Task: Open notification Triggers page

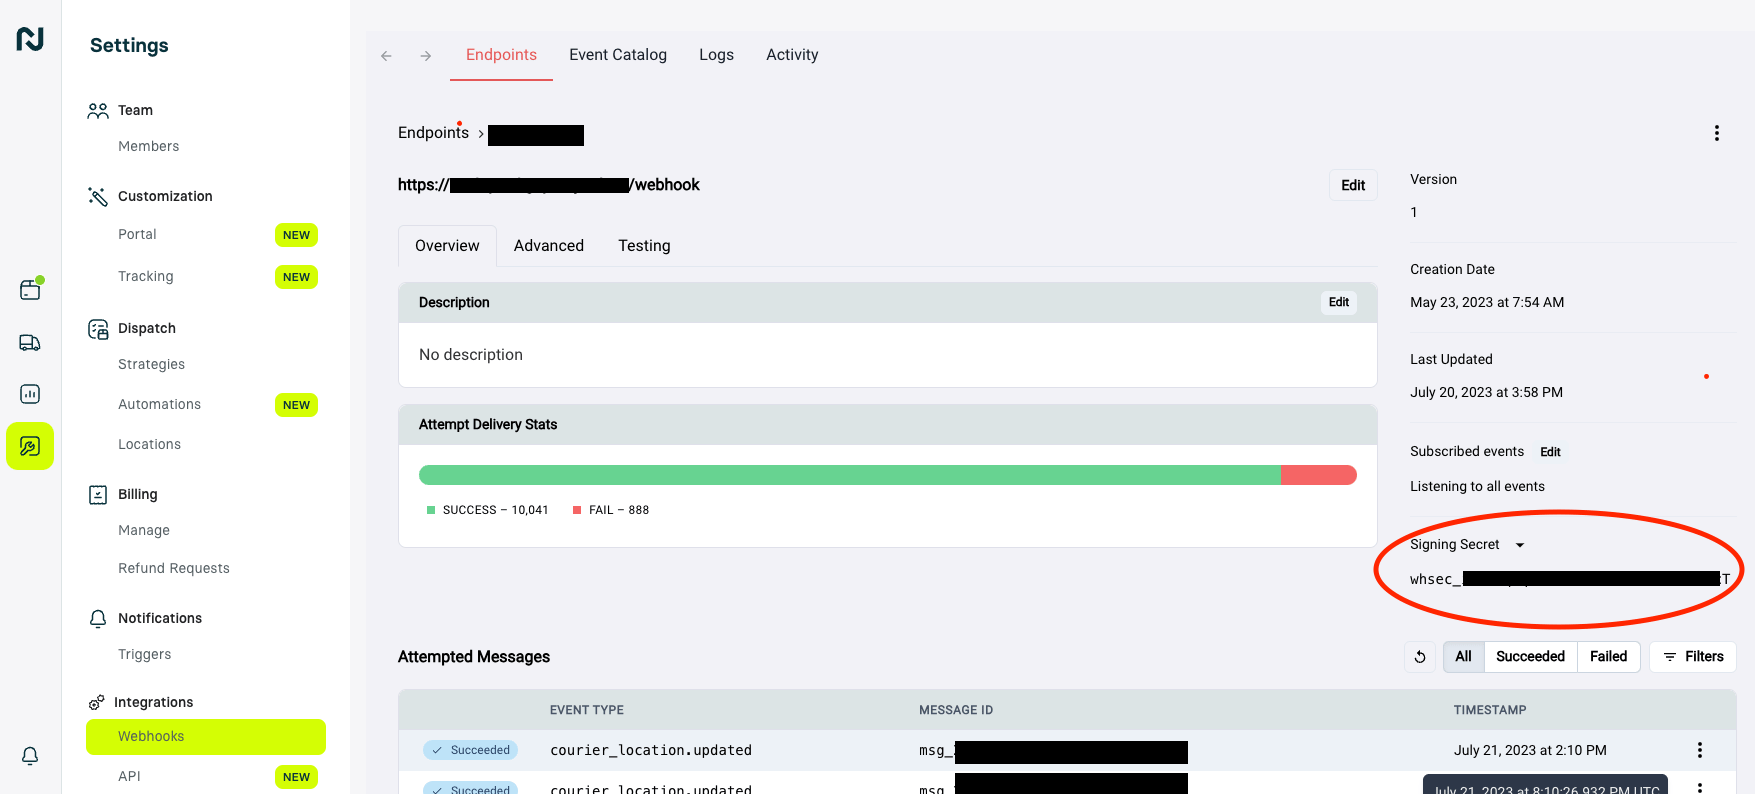Action: click(145, 655)
